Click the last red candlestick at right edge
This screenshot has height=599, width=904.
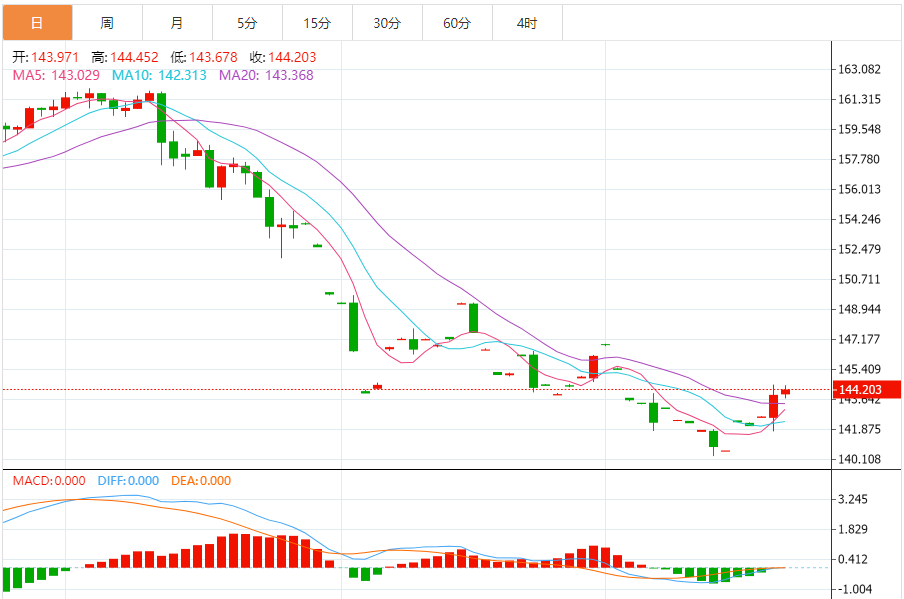[x=785, y=392]
